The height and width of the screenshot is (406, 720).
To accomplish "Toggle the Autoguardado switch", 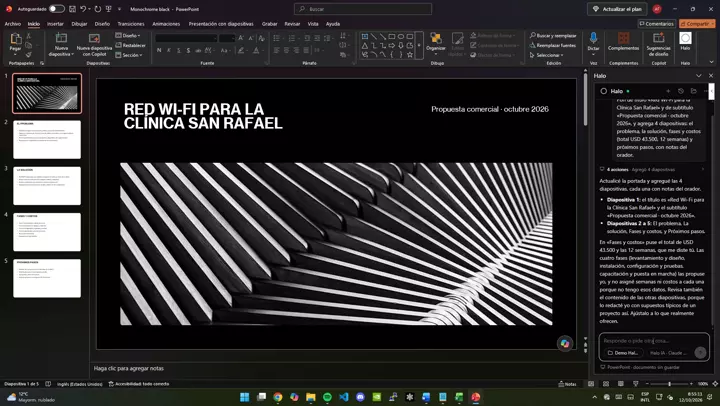I will click(56, 9).
